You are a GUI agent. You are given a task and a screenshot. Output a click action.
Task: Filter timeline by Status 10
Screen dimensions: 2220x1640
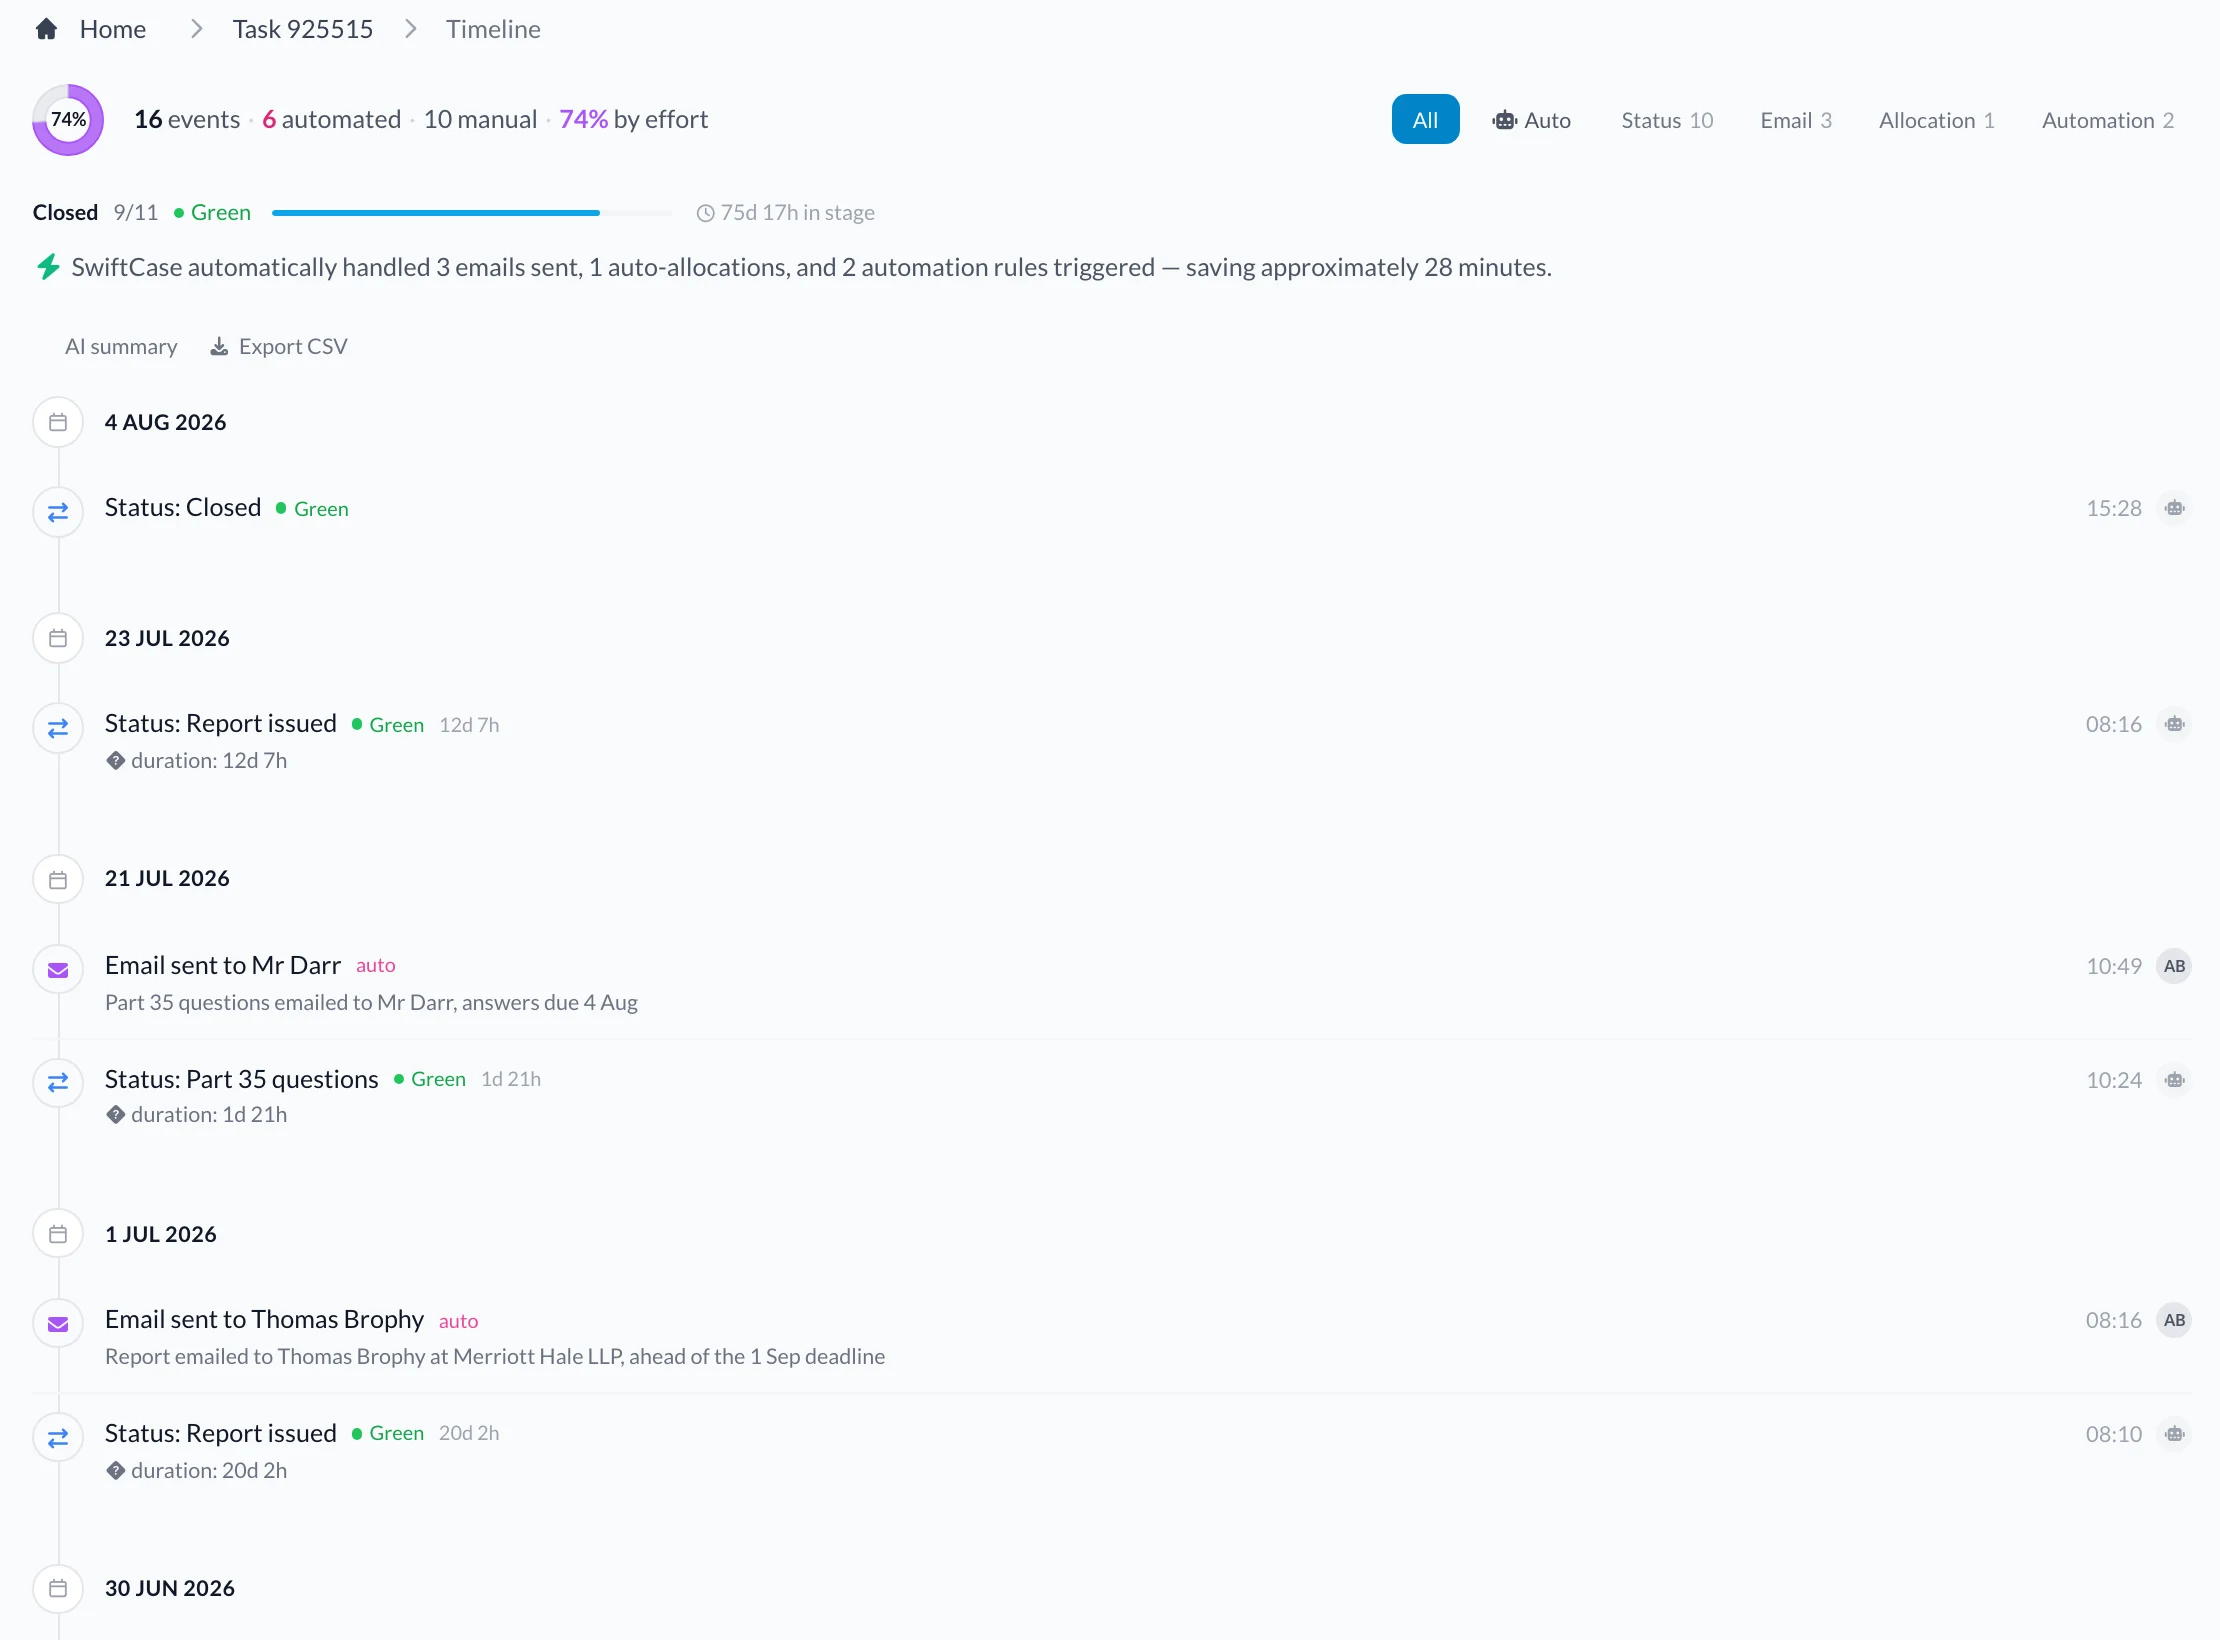coord(1666,120)
